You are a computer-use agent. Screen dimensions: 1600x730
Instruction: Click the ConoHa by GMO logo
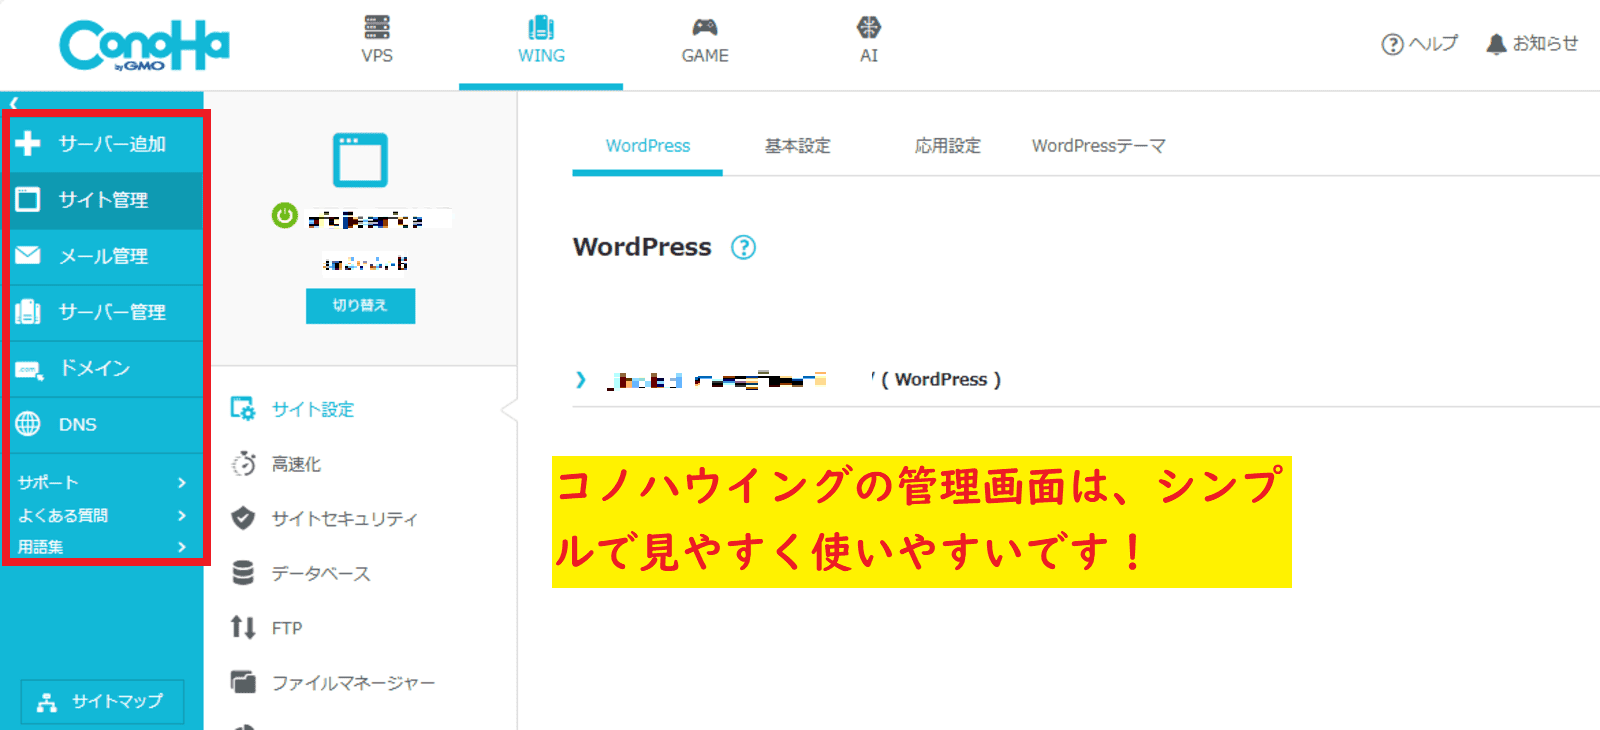[x=144, y=45]
